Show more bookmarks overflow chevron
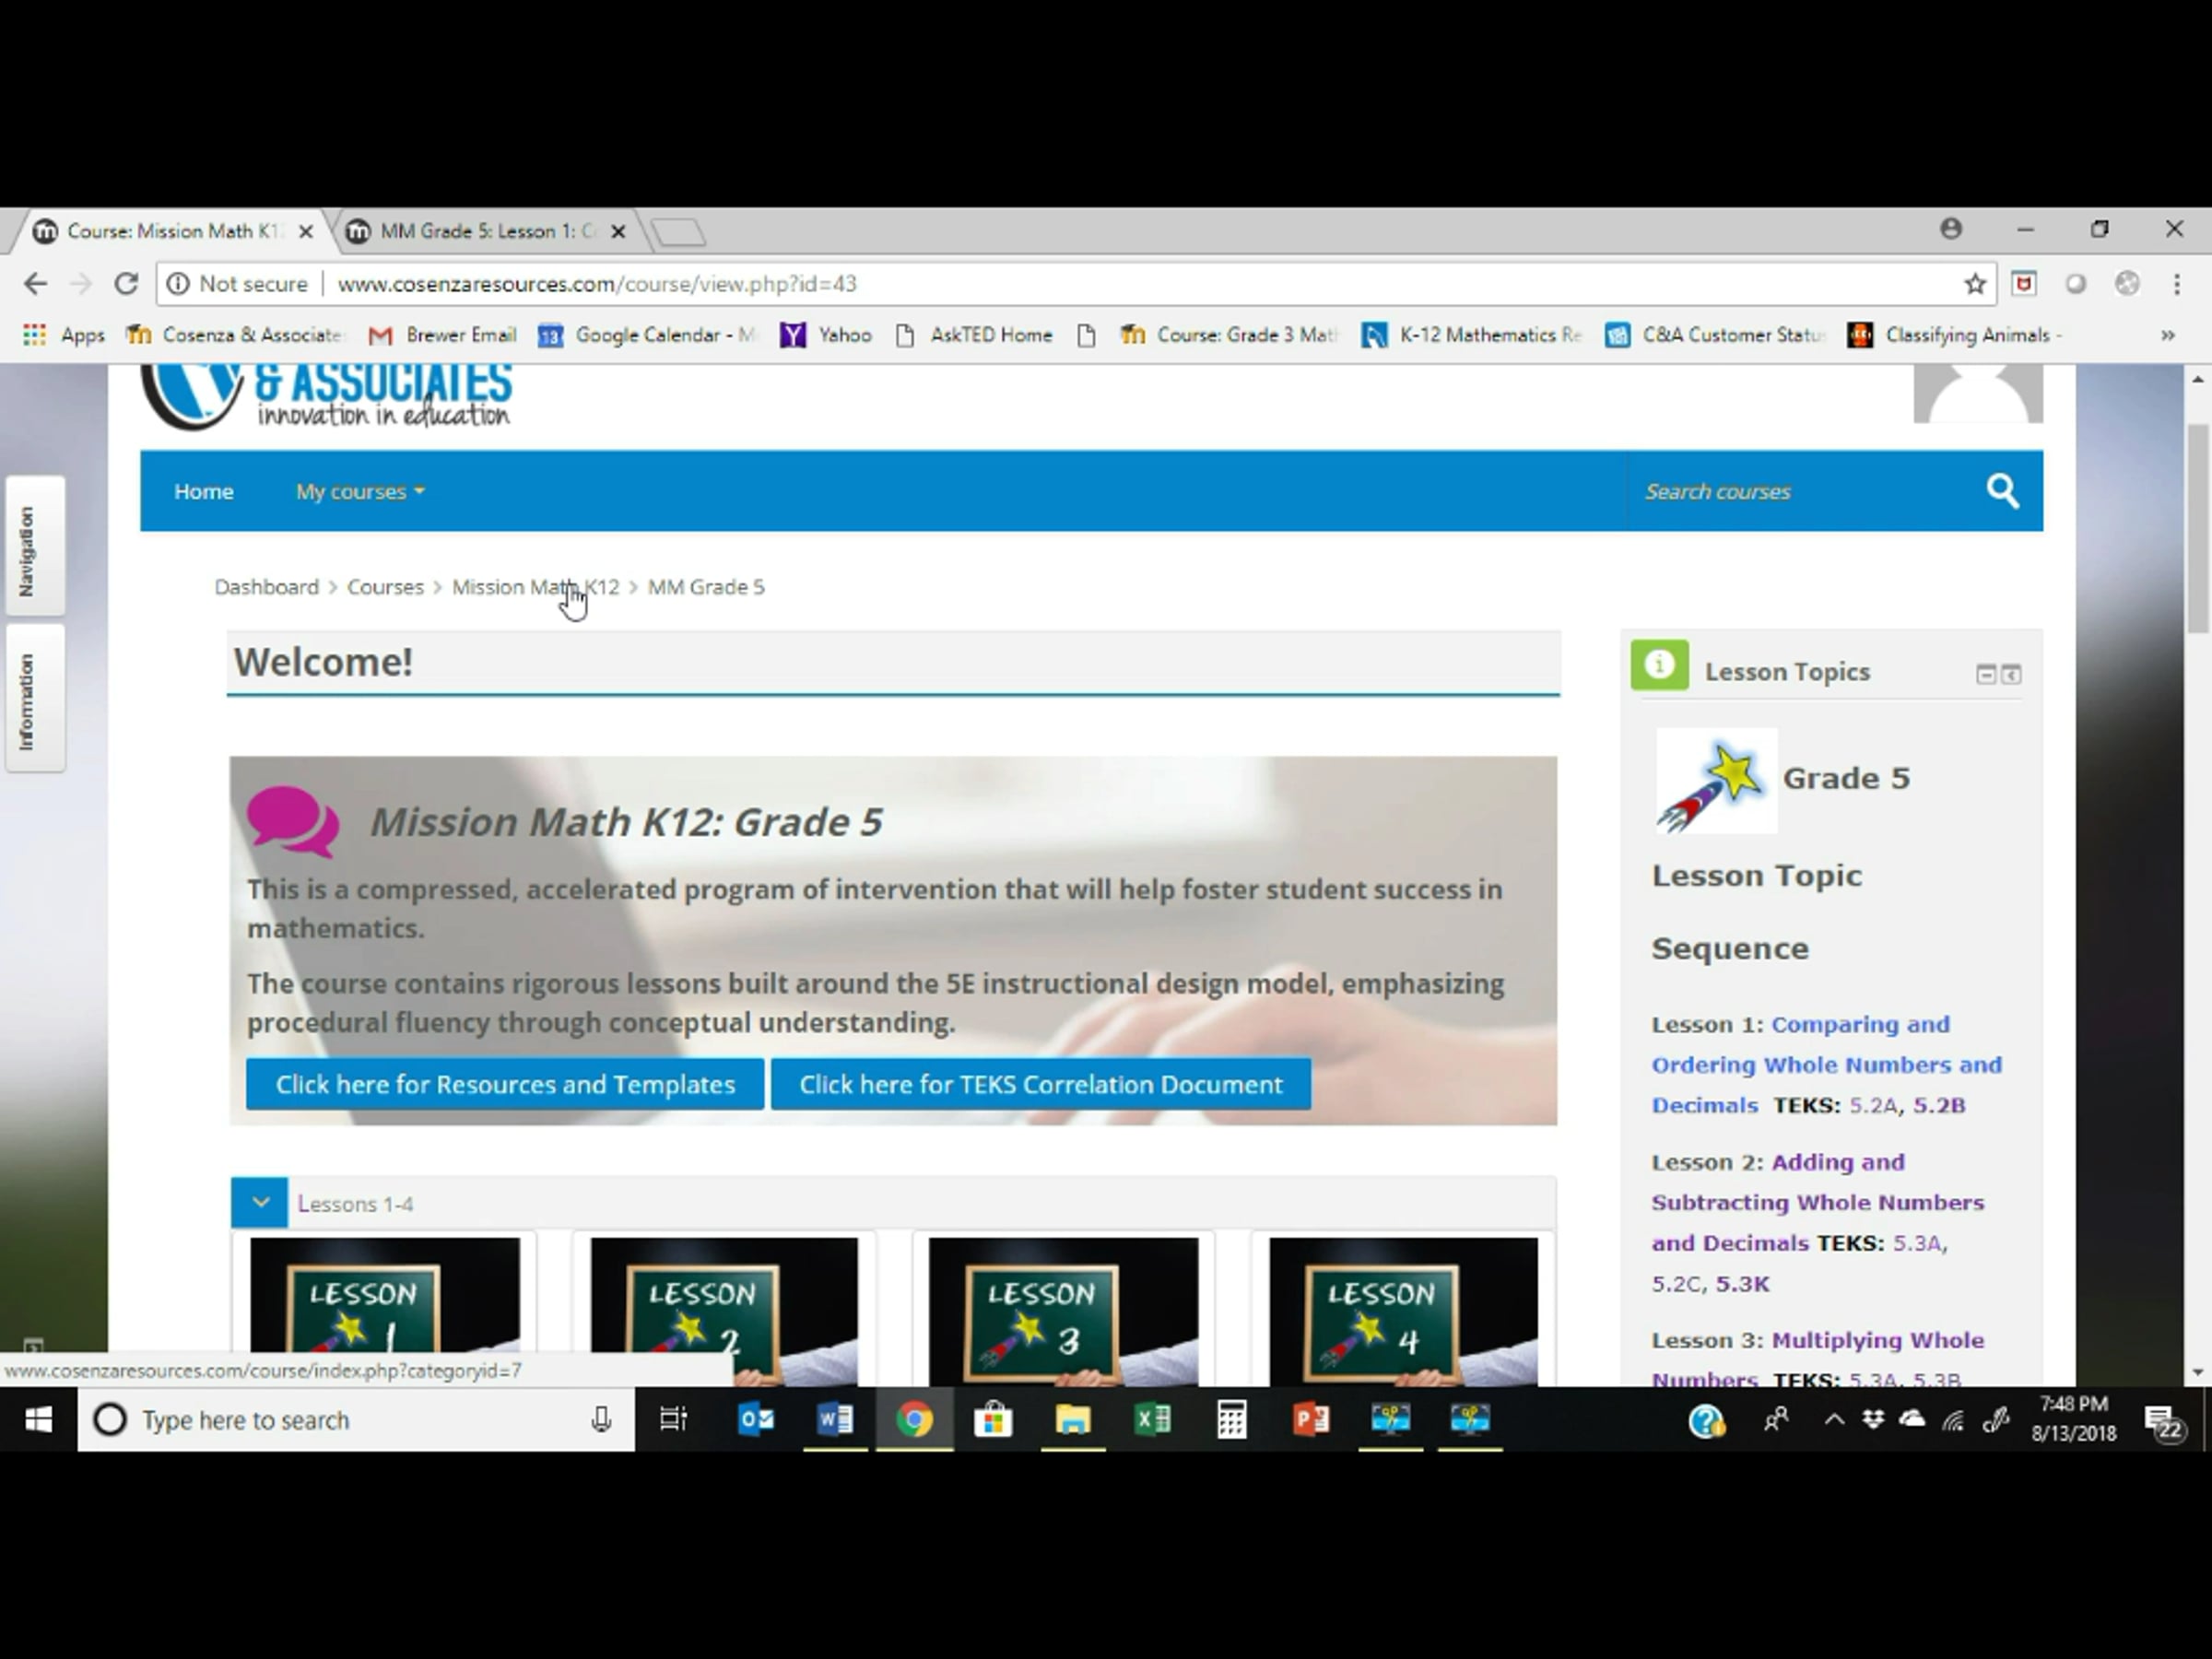Image resolution: width=2212 pixels, height=1659 pixels. 2167,335
